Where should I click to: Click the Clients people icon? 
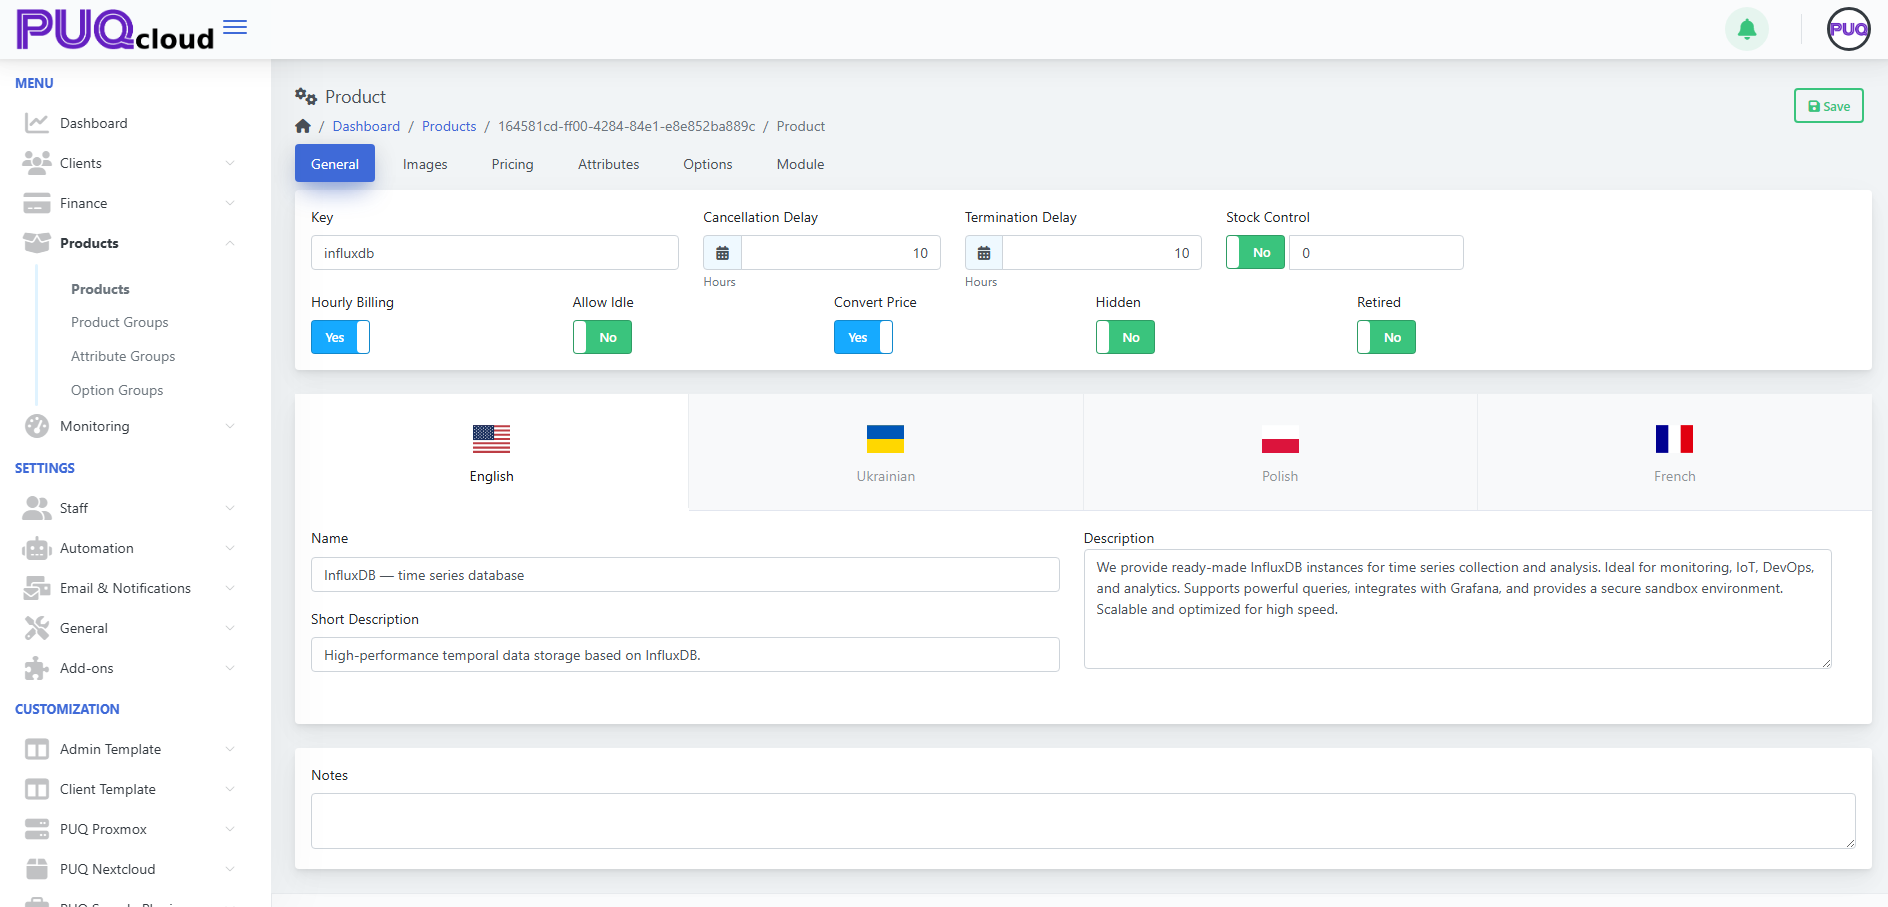(37, 163)
